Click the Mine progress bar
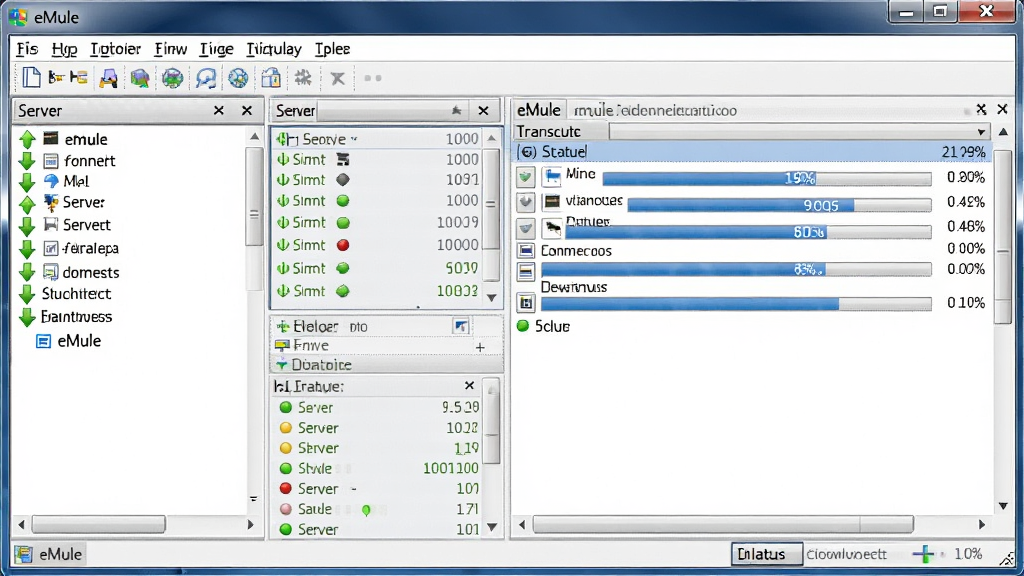This screenshot has width=1024, height=576. [x=767, y=178]
